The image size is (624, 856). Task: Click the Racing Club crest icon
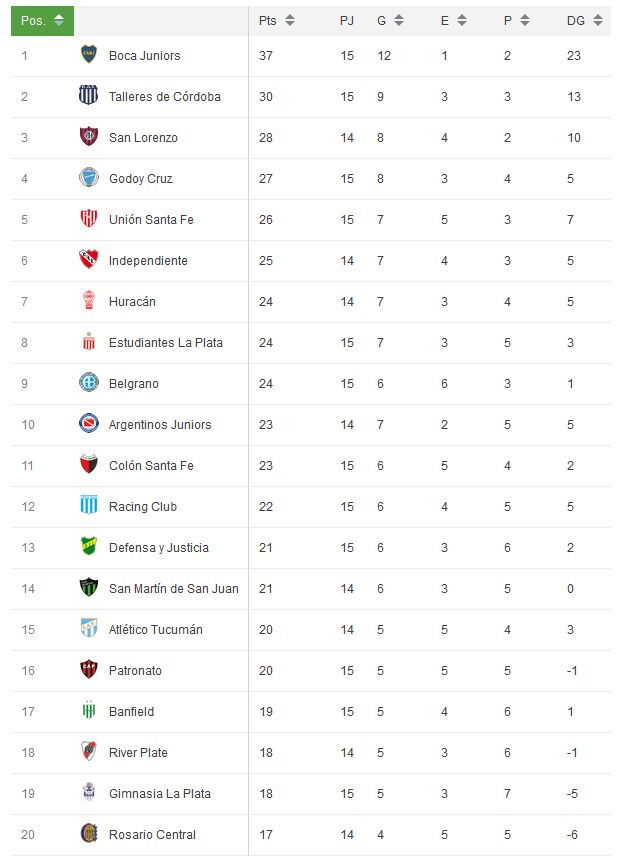(x=88, y=505)
